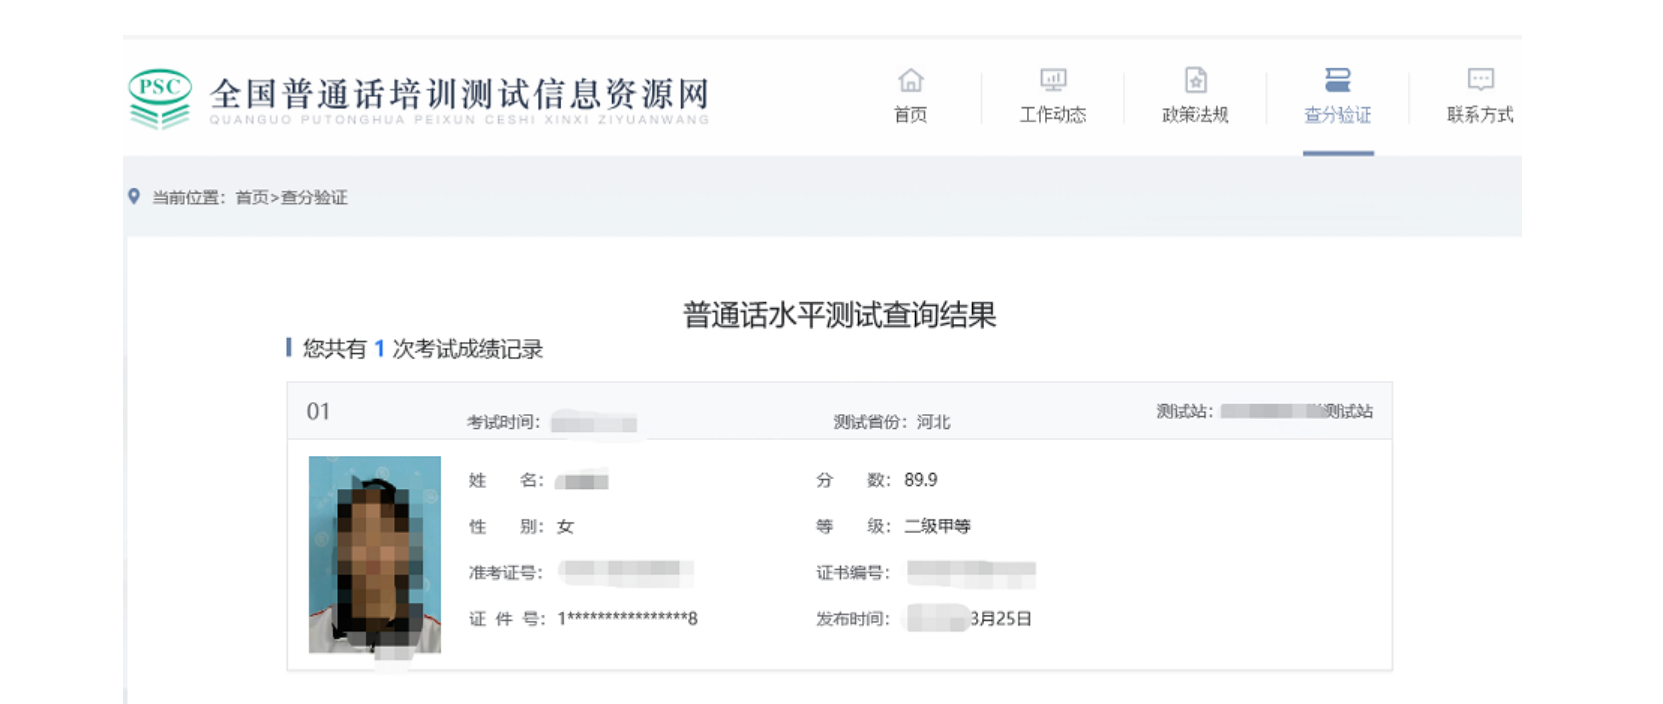This screenshot has width=1663, height=704.
Task: Click the text 次考试成绩记录
Action: click(x=467, y=349)
